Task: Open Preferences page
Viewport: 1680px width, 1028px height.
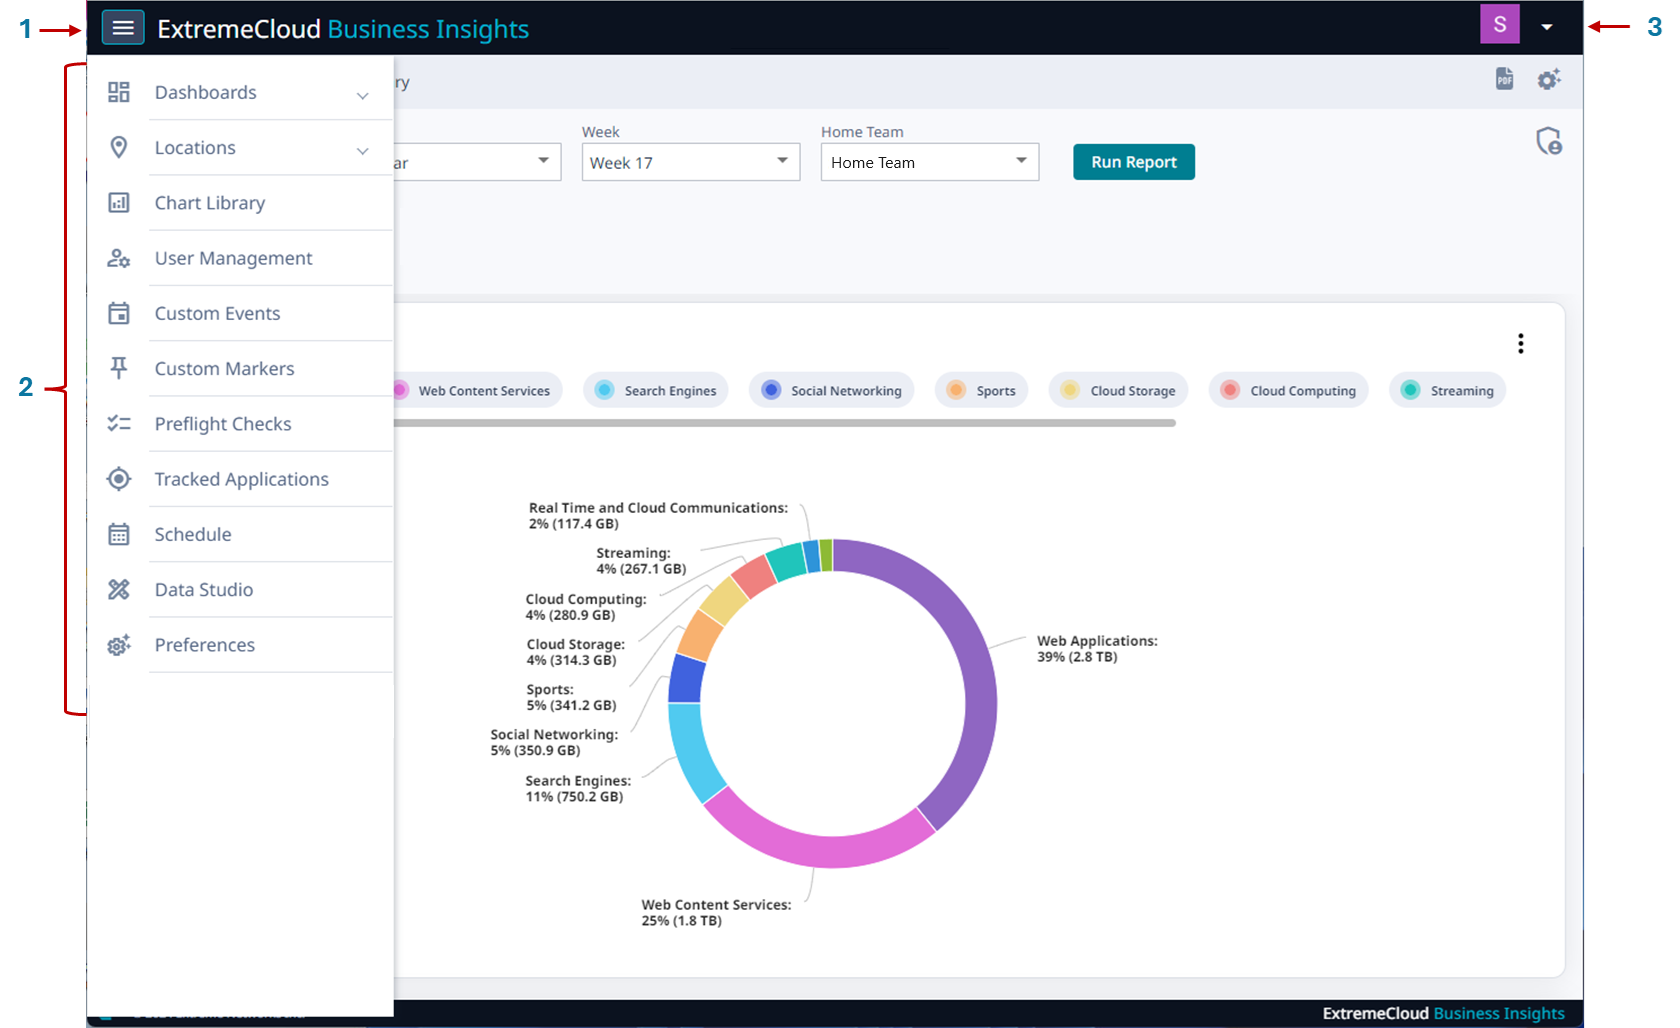Action: click(241, 645)
